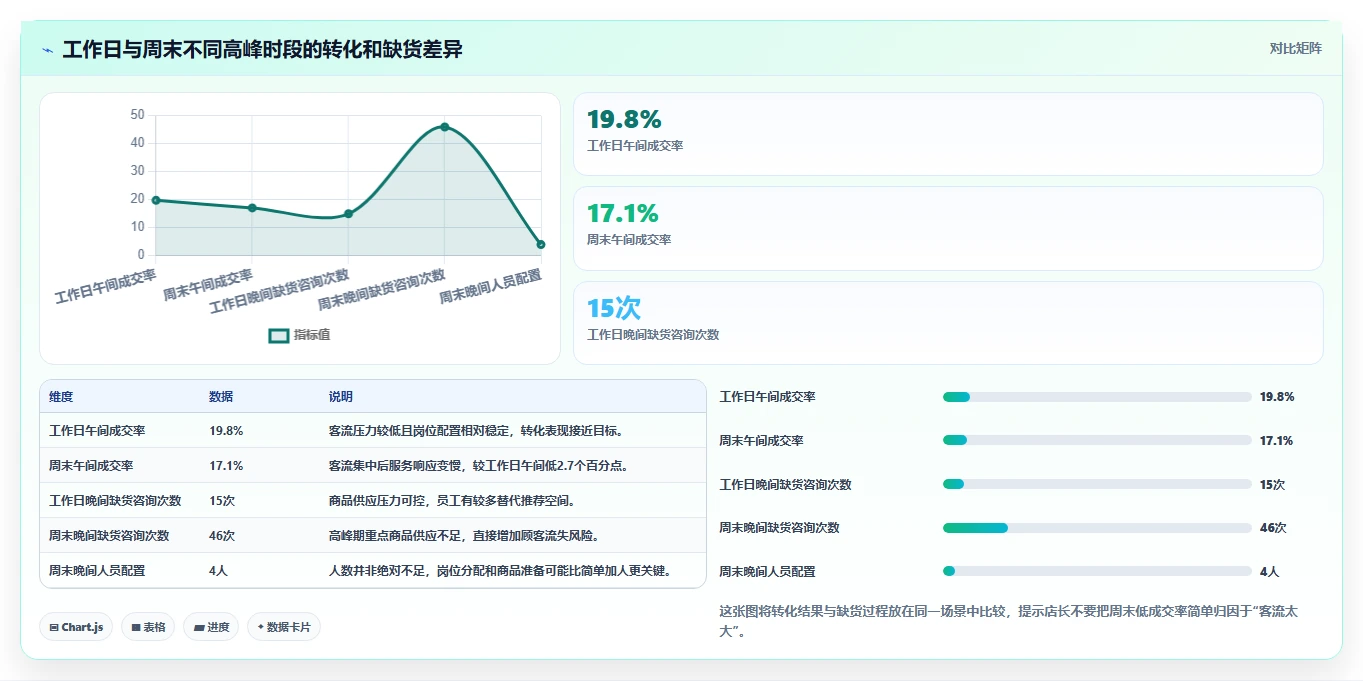Image resolution: width=1363 pixels, height=681 pixels.
Task: Click the 周末午间成交率 card caption
Action: click(629, 240)
